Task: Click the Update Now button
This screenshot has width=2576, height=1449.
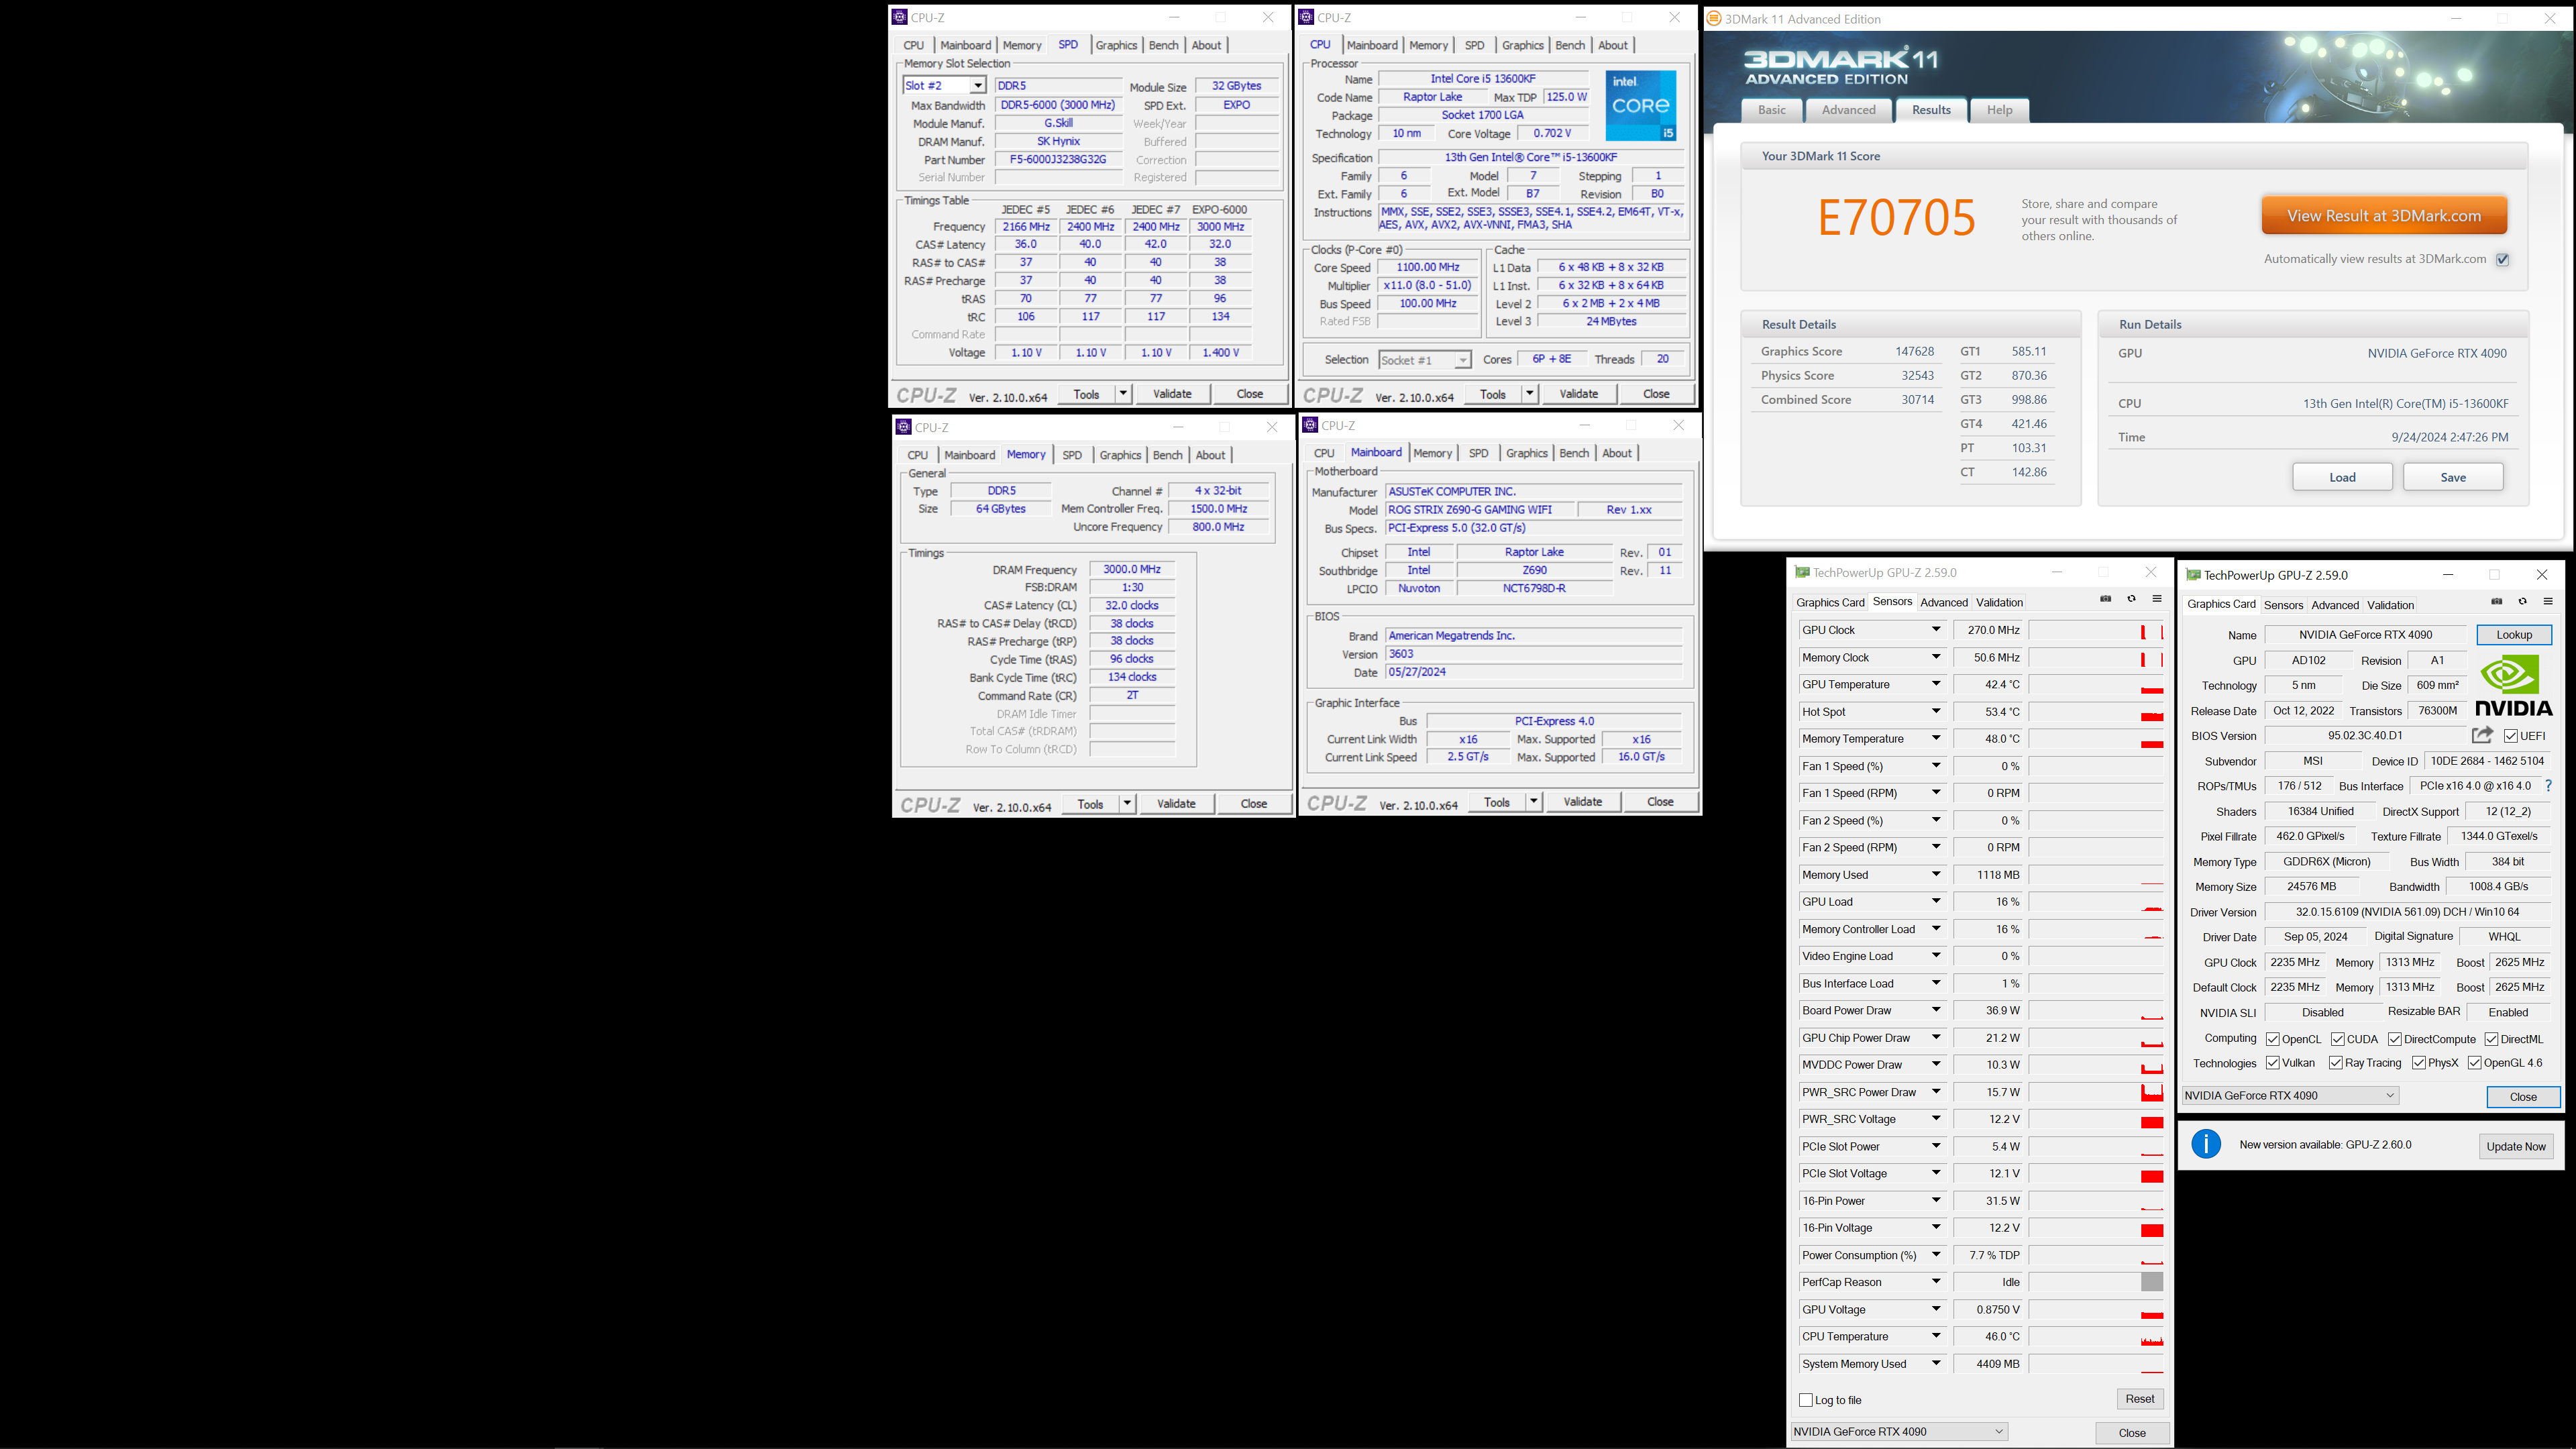Action: coord(2516,1146)
